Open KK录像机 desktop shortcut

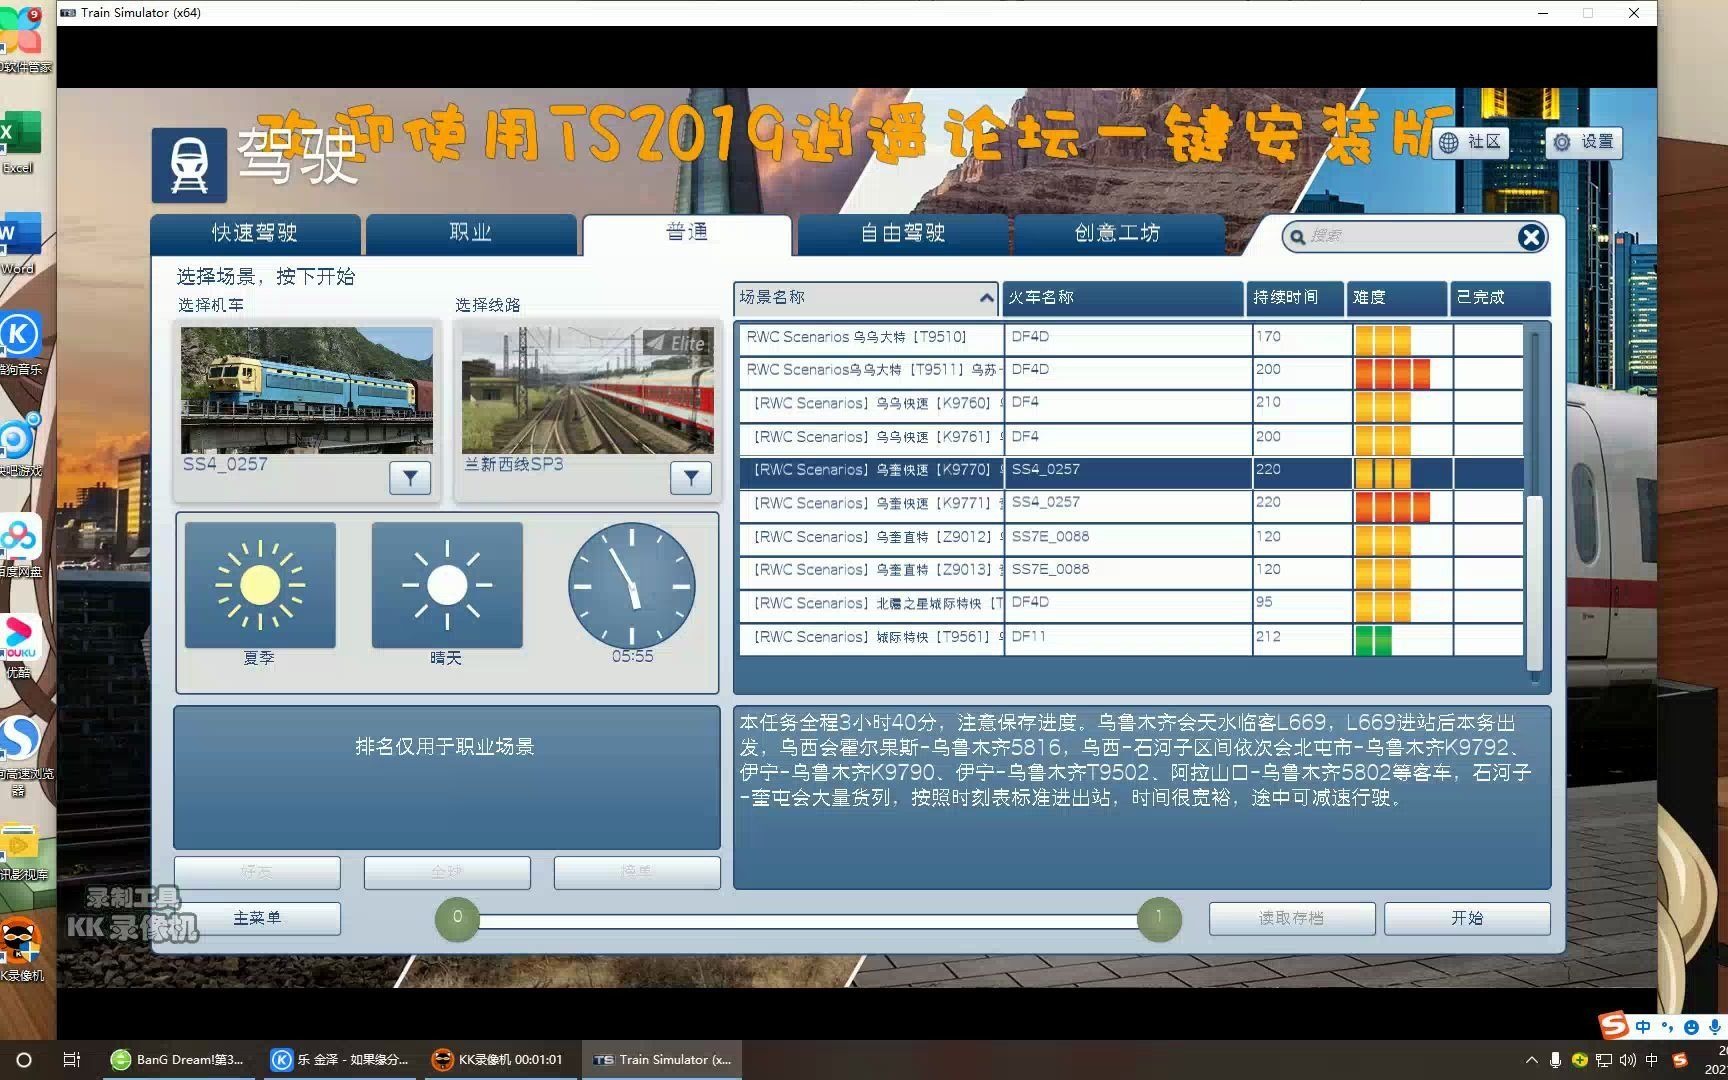point(20,950)
